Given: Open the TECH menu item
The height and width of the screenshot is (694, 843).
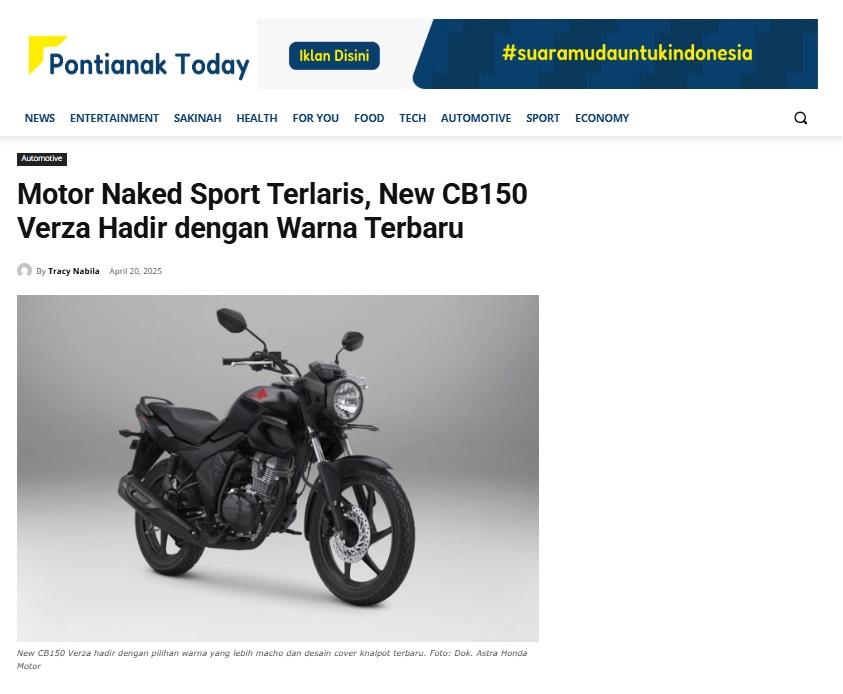Looking at the screenshot, I should pyautogui.click(x=412, y=118).
